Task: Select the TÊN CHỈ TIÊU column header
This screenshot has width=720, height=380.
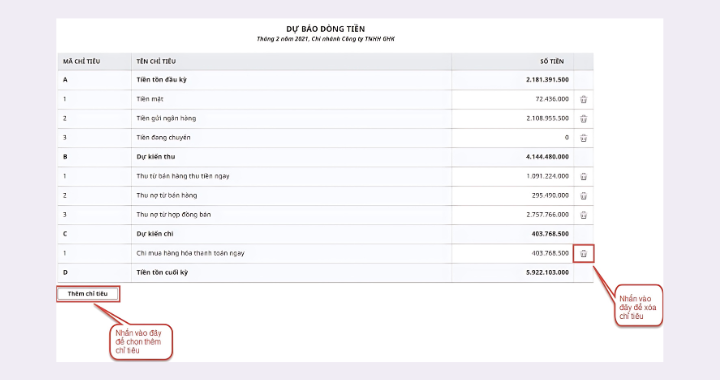Action: 156,61
